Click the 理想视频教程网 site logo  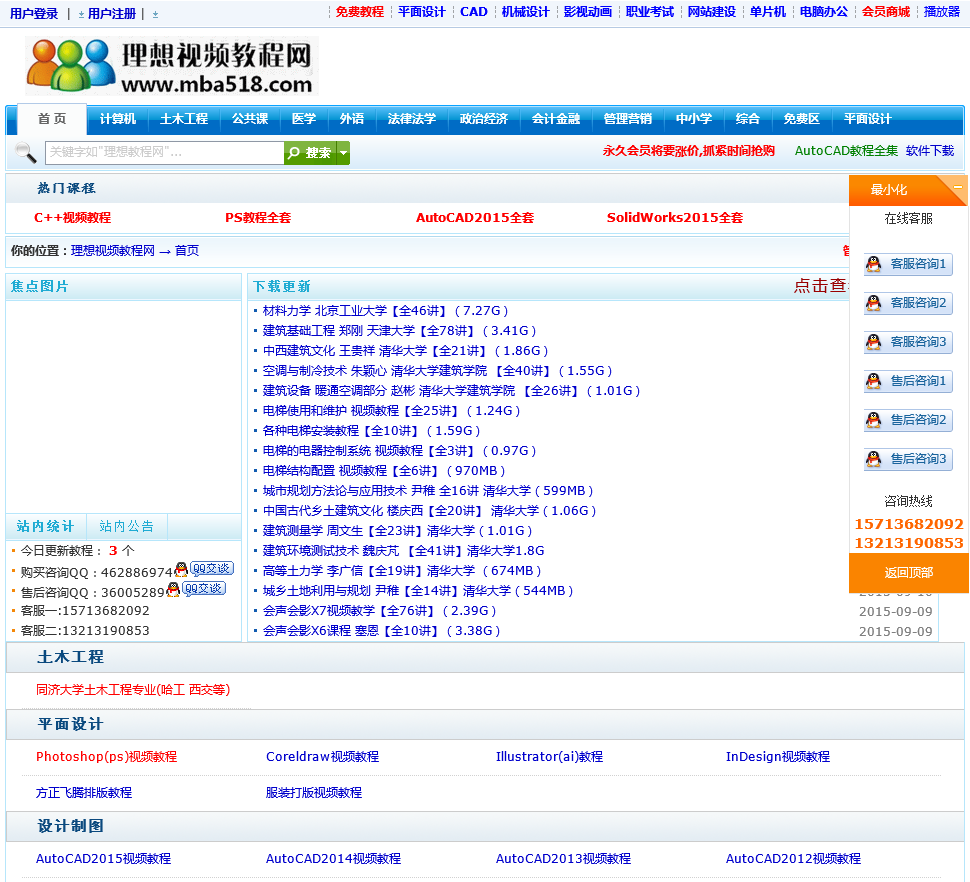point(172,66)
